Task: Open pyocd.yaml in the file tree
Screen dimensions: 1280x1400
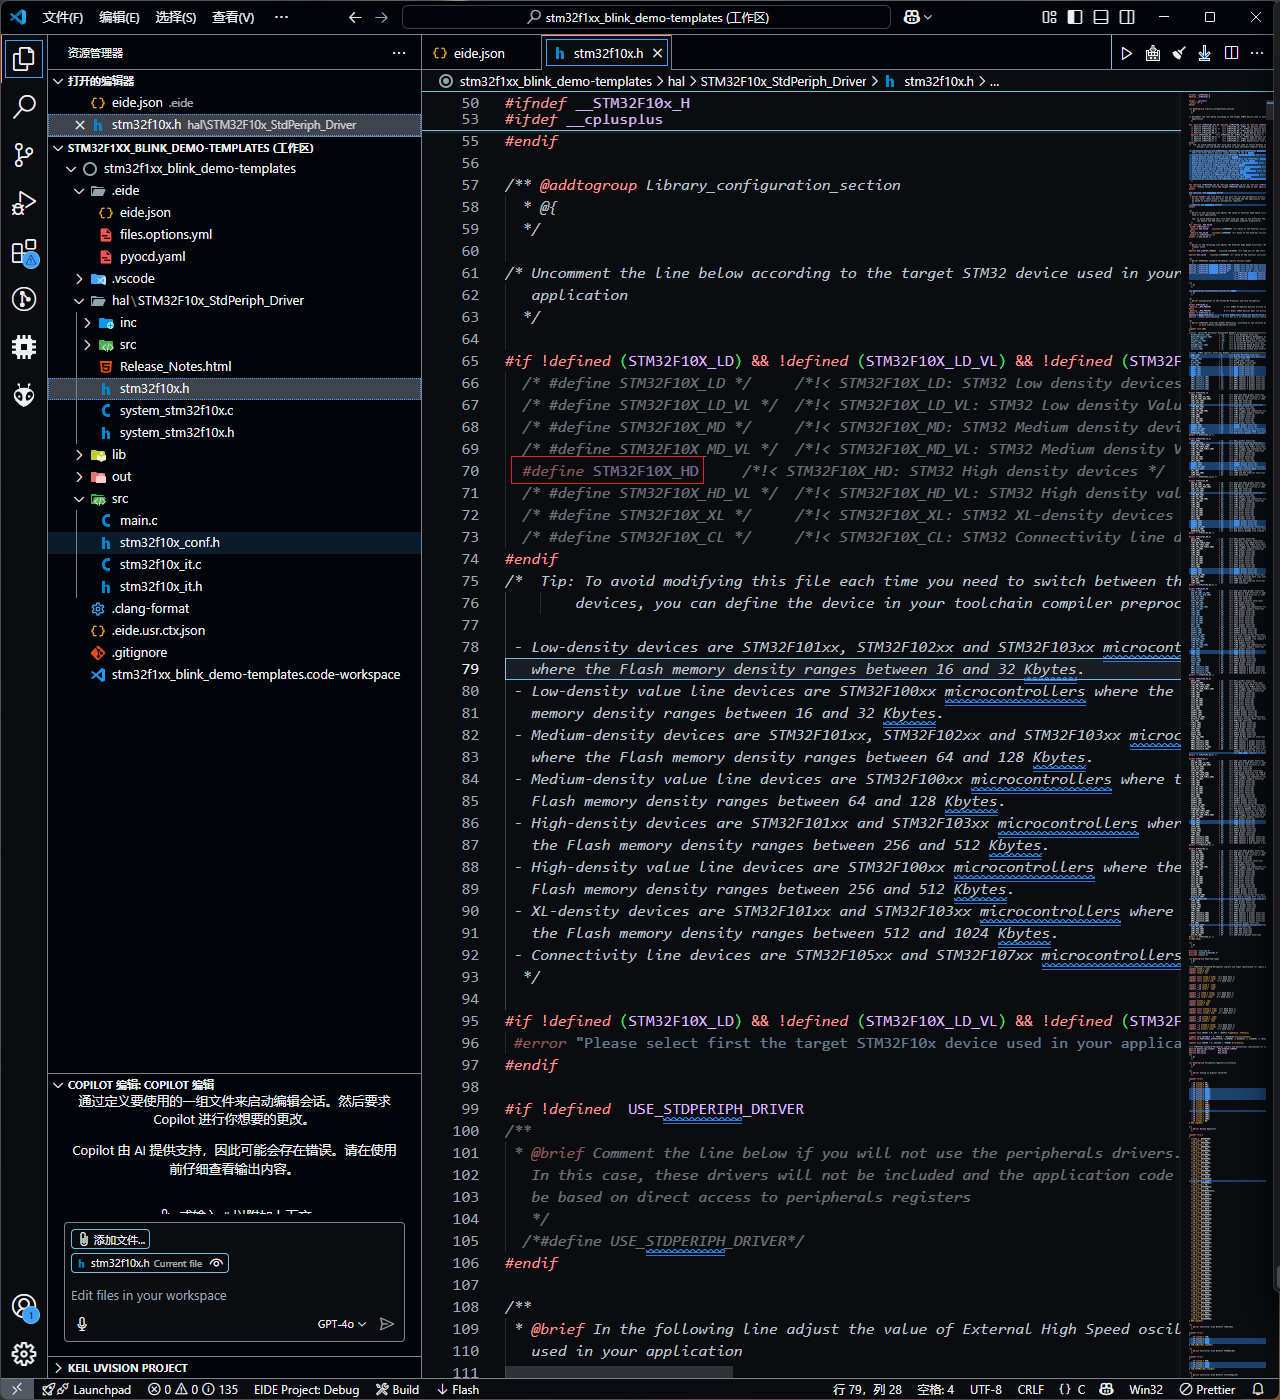Action: (153, 257)
